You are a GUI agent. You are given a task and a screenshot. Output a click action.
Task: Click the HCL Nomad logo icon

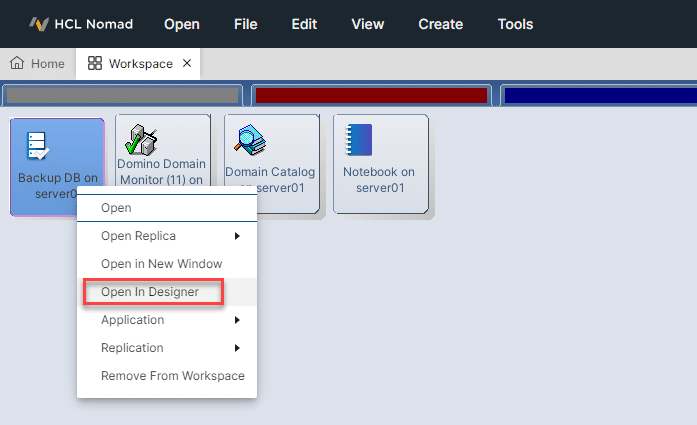tap(39, 24)
